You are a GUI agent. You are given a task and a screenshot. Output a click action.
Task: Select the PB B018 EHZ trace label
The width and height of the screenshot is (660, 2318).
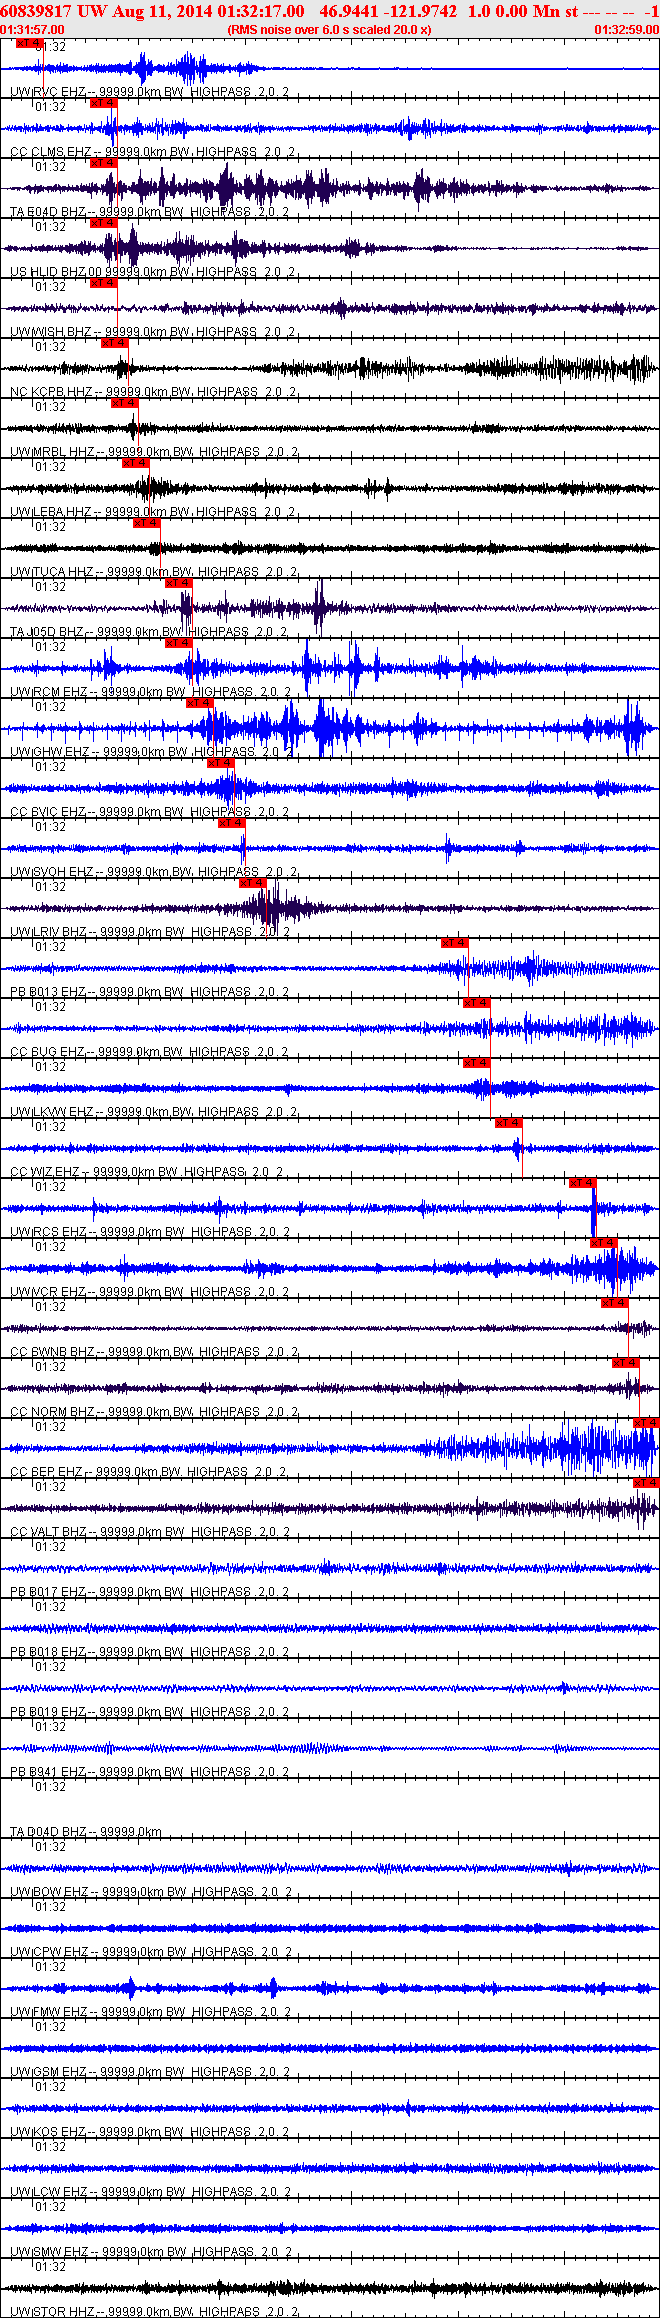tap(150, 1652)
